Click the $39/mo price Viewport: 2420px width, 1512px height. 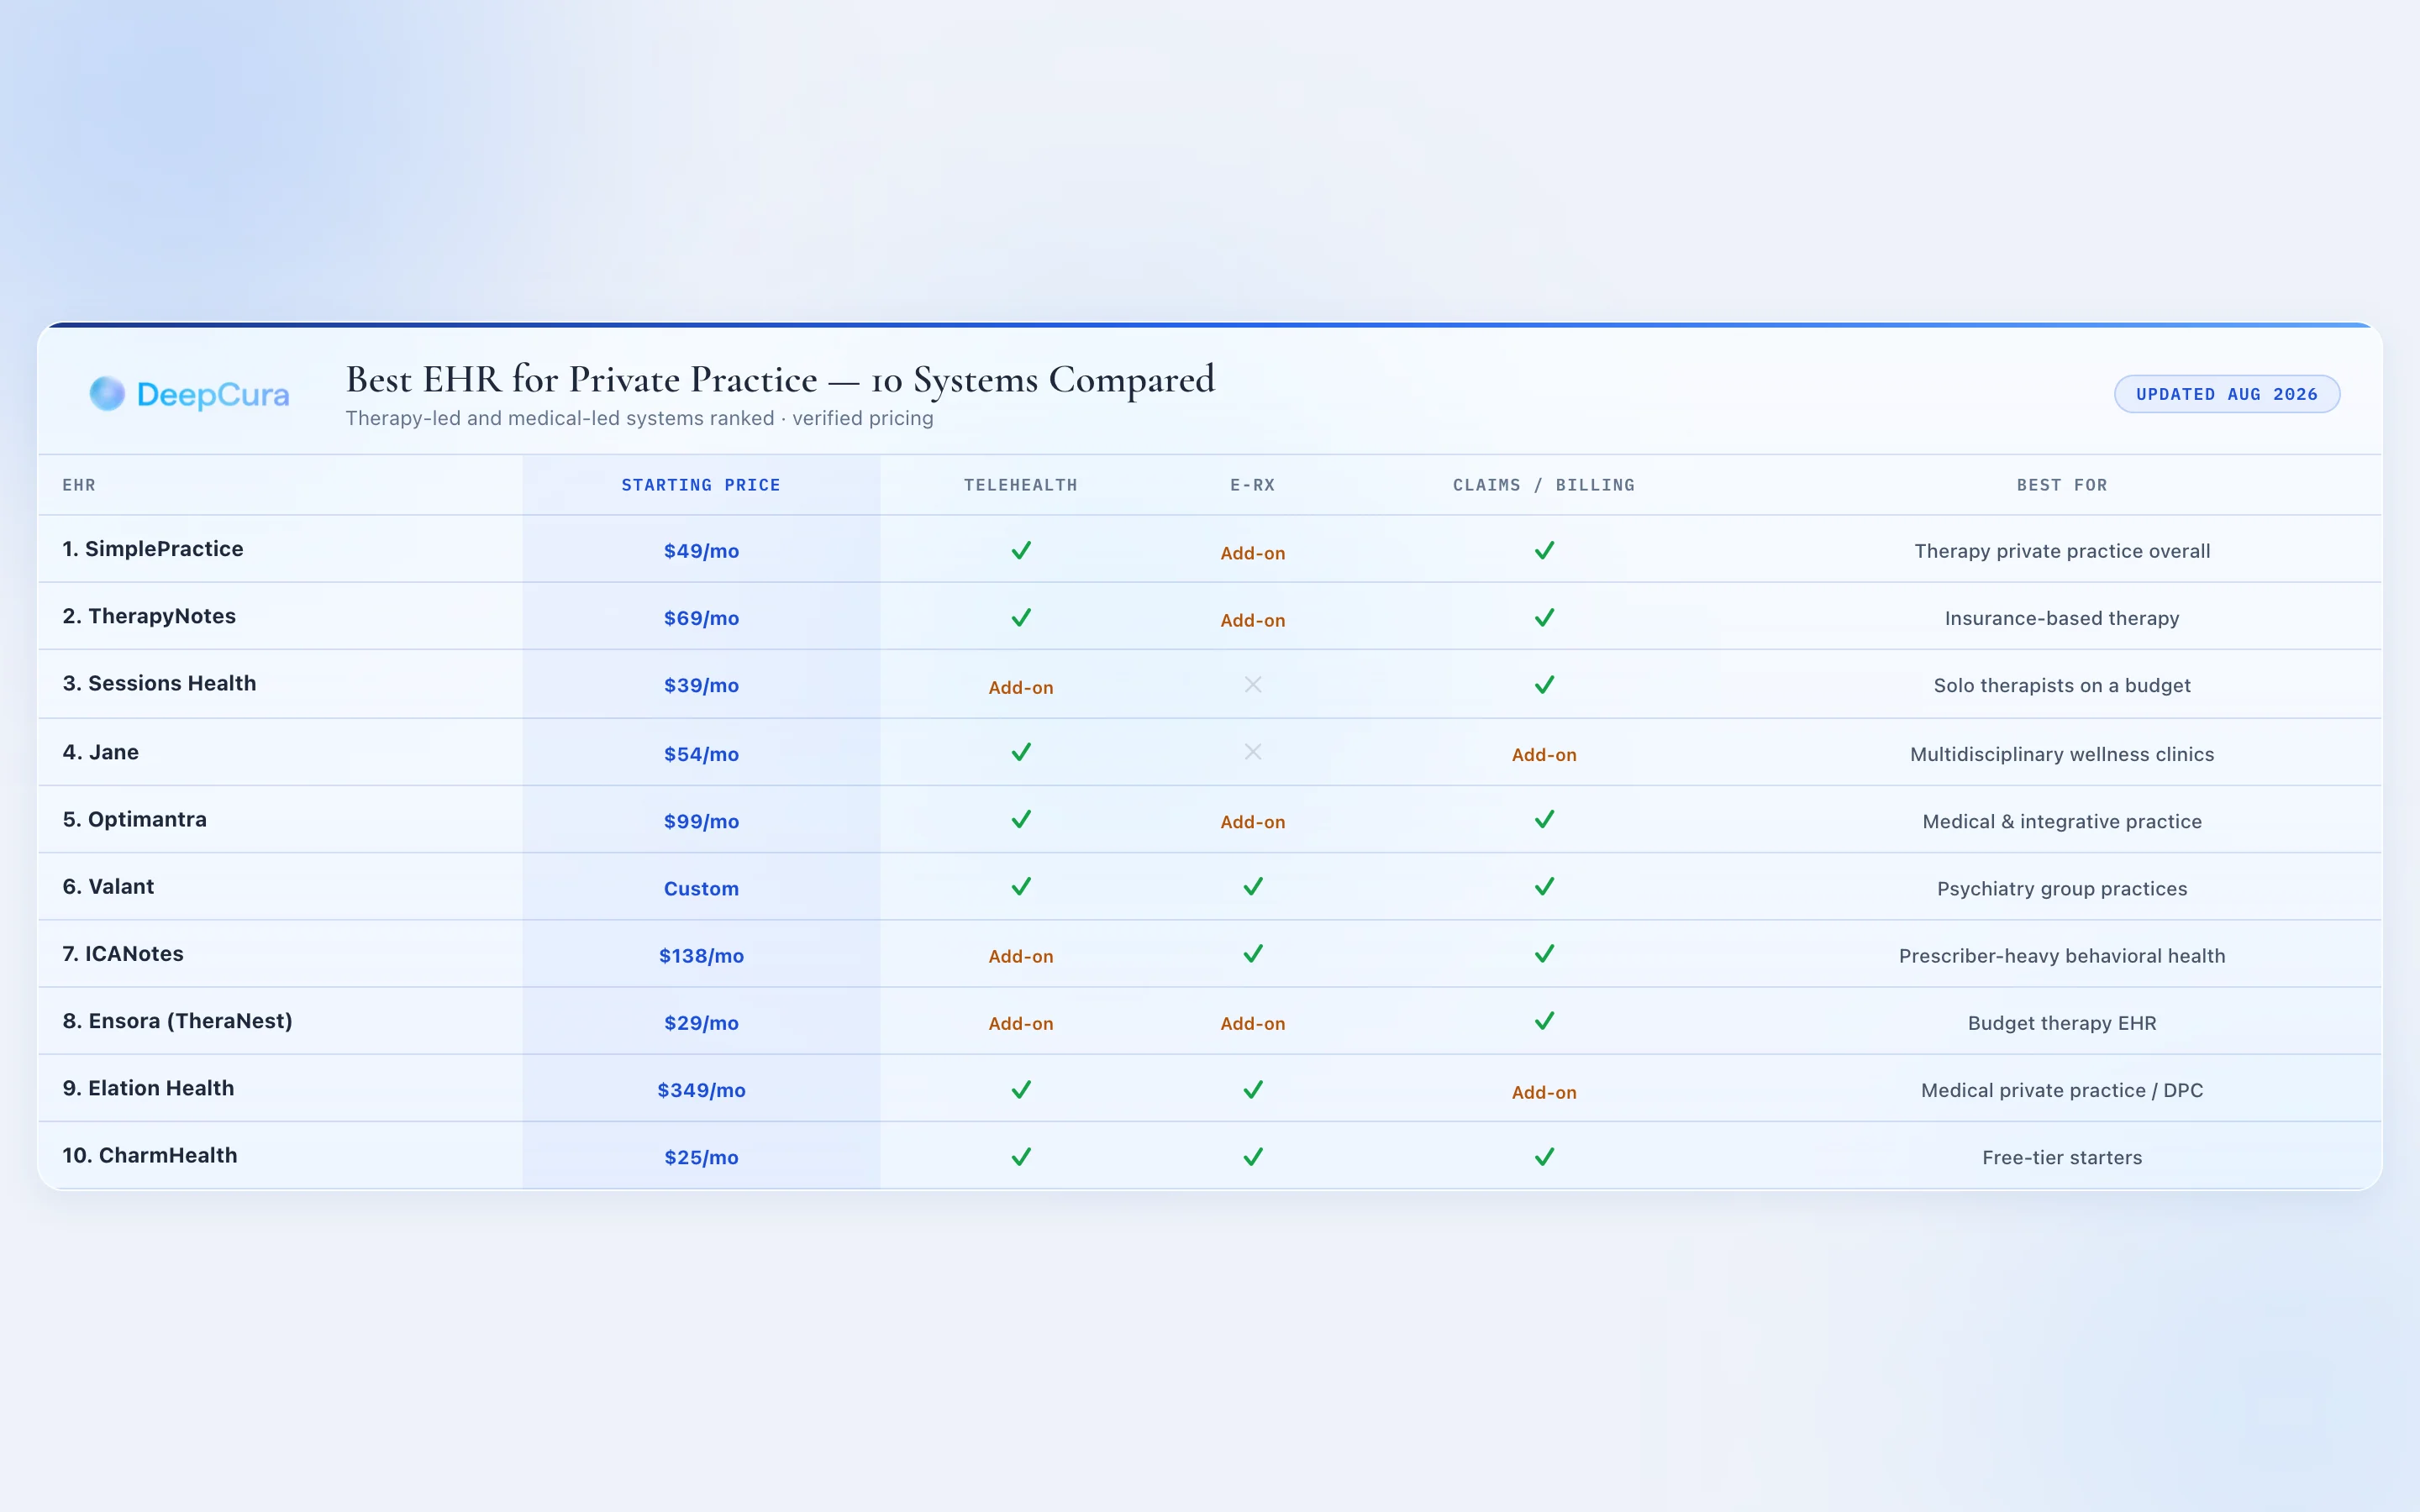(x=701, y=685)
